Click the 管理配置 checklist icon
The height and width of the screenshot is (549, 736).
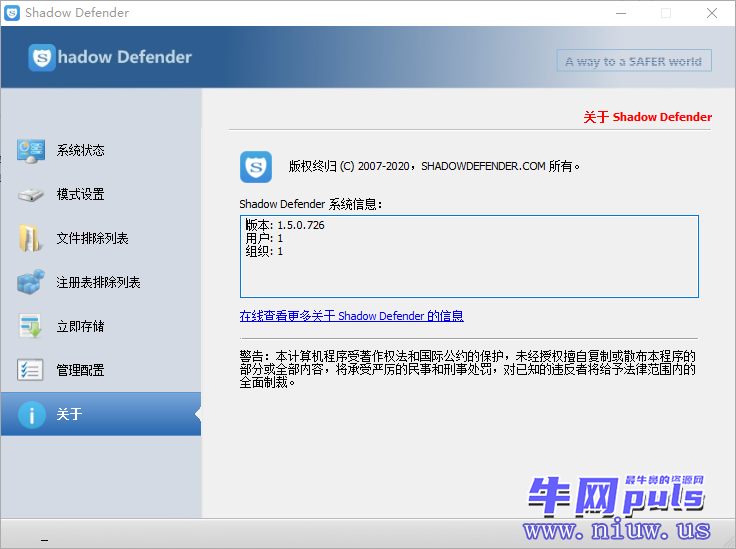click(30, 370)
